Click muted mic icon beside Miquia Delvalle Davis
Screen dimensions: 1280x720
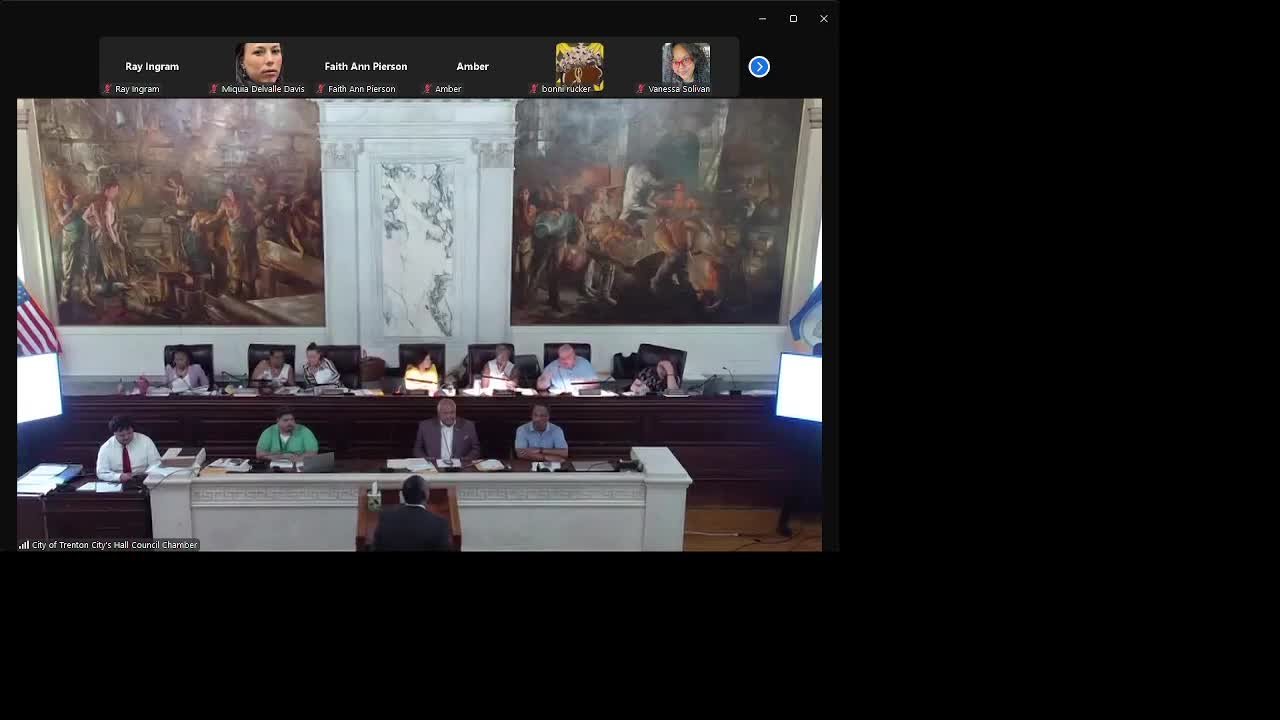(x=214, y=89)
